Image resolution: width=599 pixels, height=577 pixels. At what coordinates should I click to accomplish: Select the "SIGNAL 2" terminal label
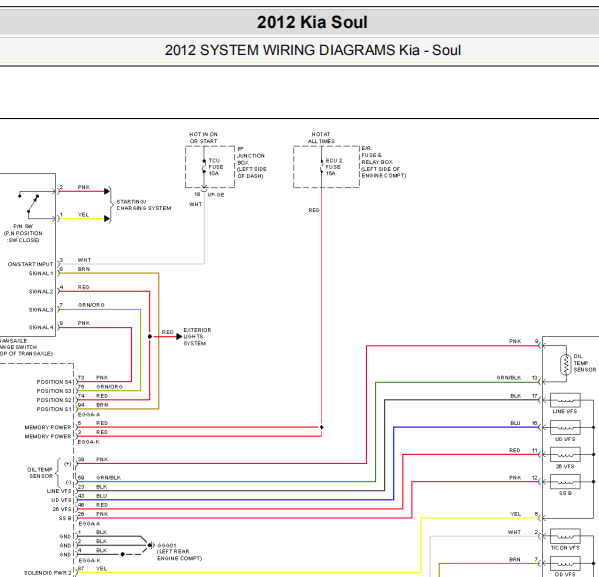[41, 292]
